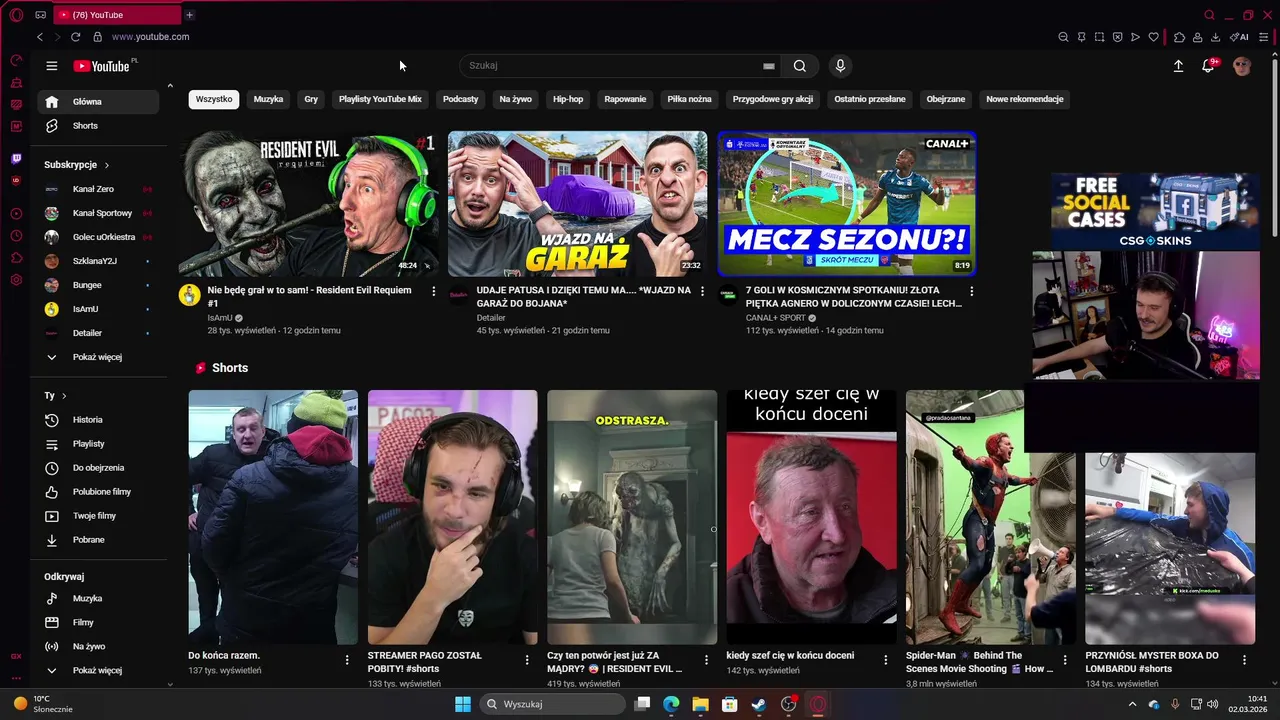Screen dimensions: 1280x720
Task: Open the Opera AI assistant button
Action: coord(1240,37)
